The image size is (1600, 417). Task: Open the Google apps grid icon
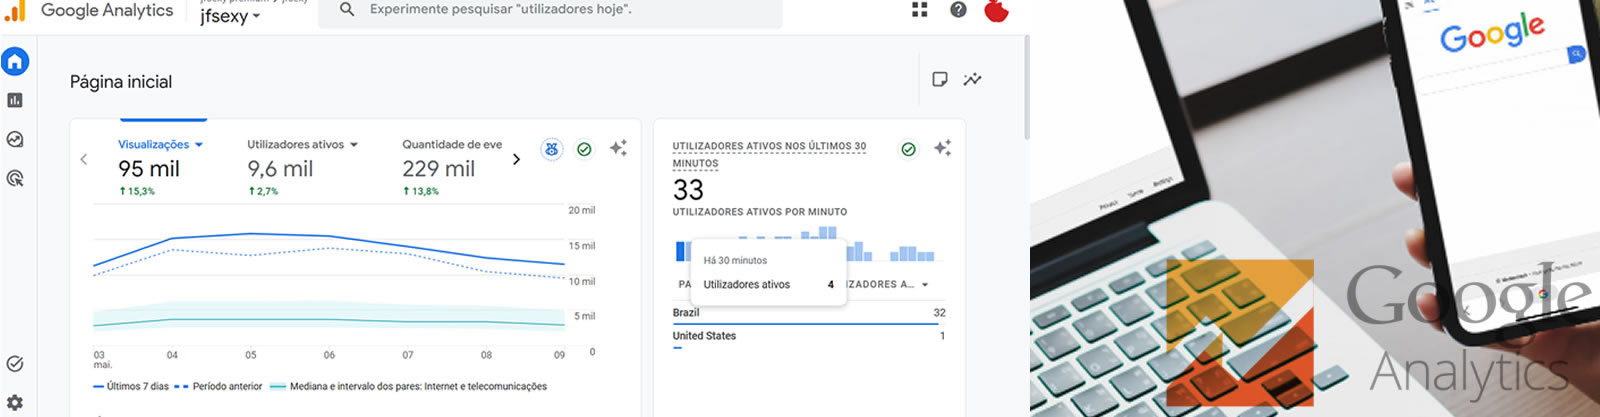920,10
